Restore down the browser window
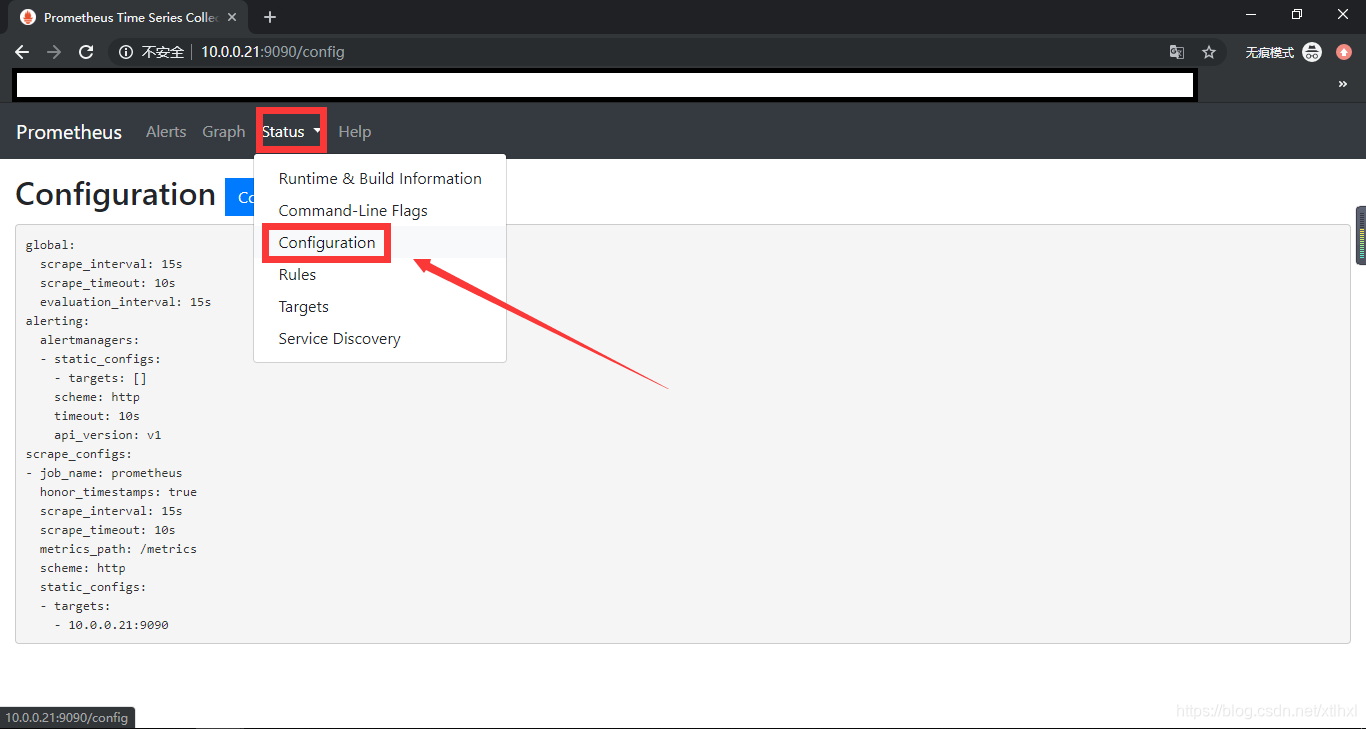Image resolution: width=1366 pixels, height=729 pixels. pyautogui.click(x=1297, y=14)
